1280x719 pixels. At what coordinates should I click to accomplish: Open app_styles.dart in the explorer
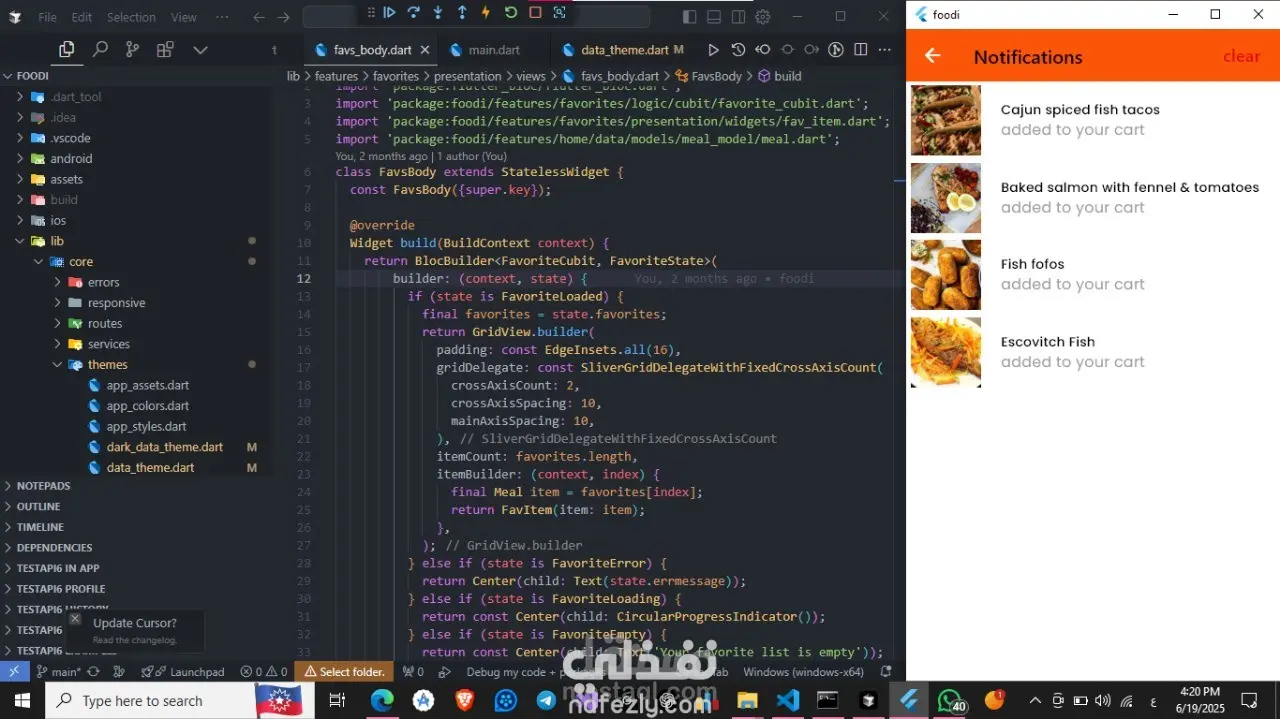[x=146, y=426]
